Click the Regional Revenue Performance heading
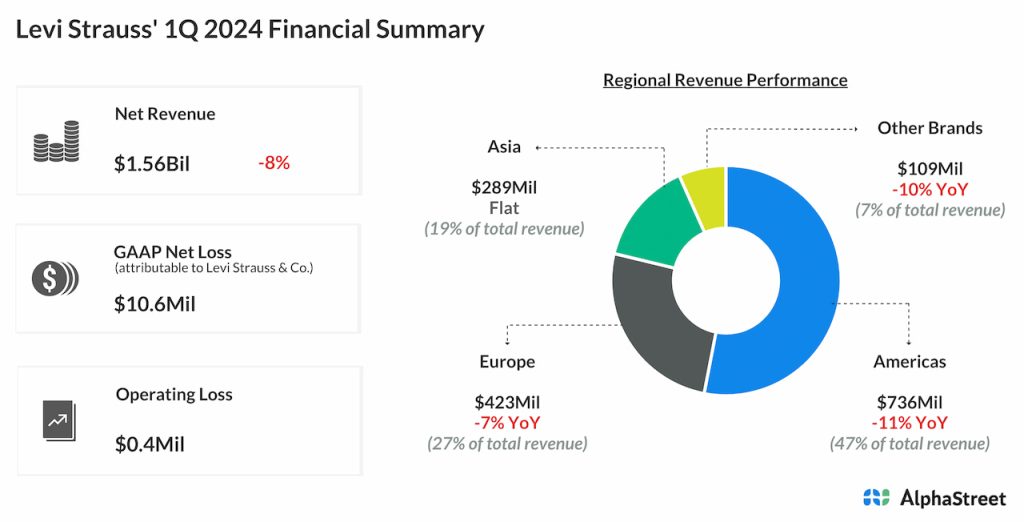The image size is (1024, 522). [725, 80]
